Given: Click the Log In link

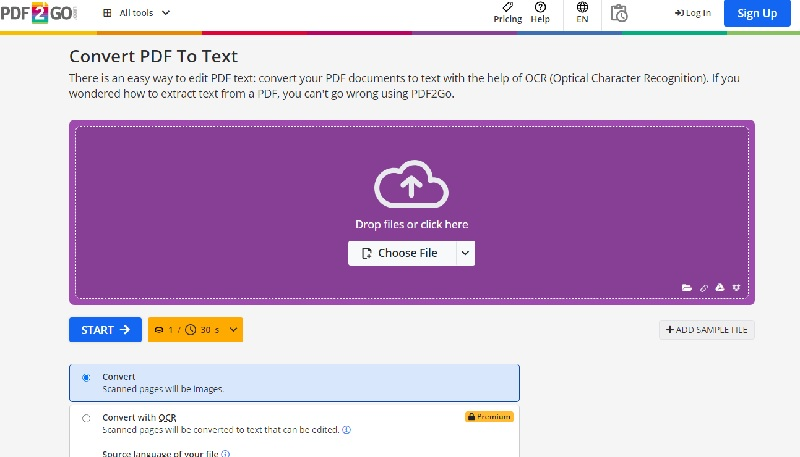Looking at the screenshot, I should coord(693,13).
